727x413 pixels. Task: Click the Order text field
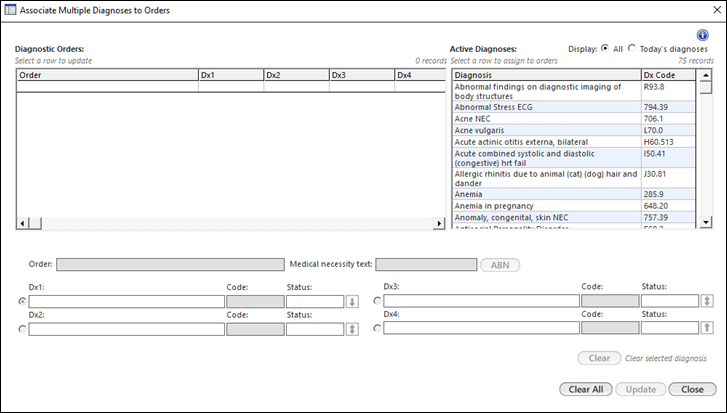[170, 265]
